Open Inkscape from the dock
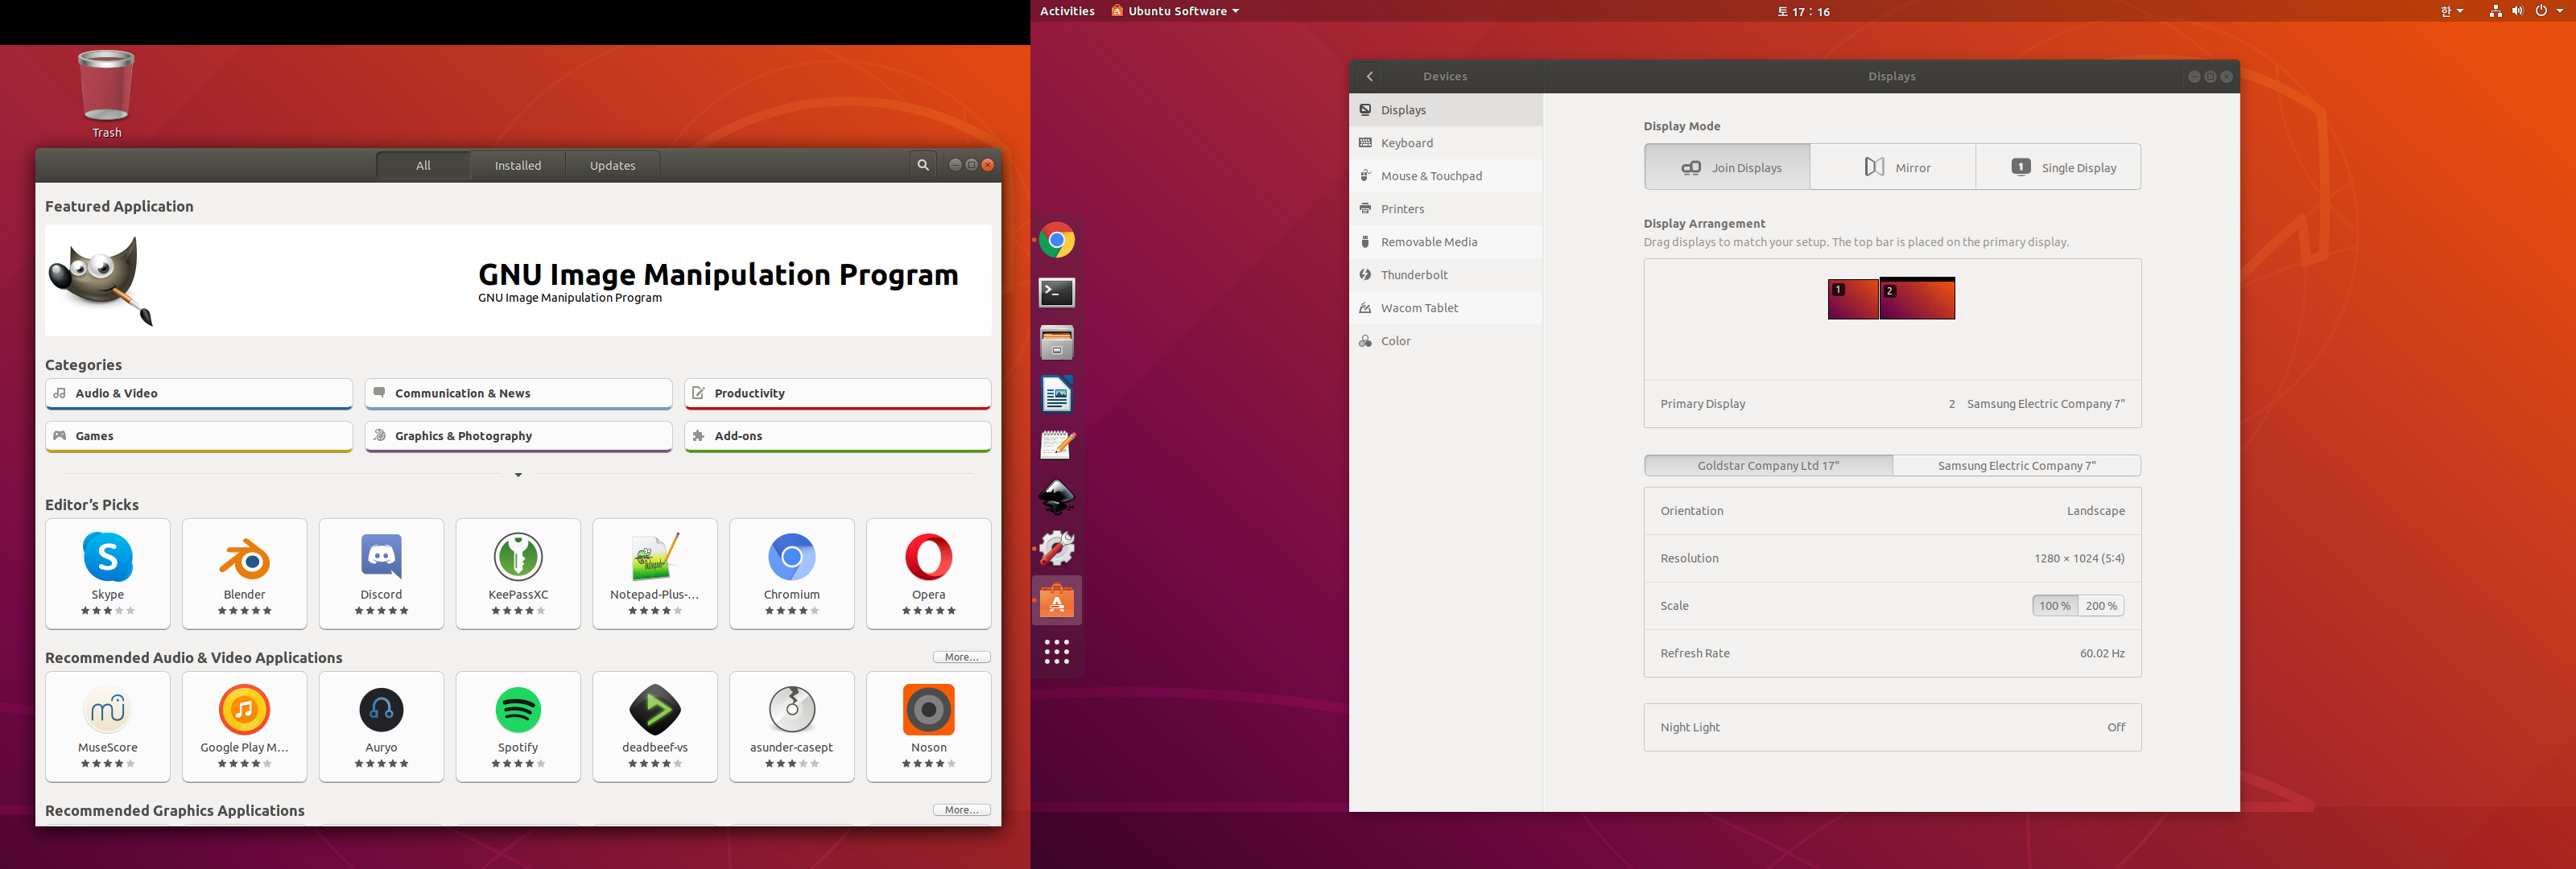This screenshot has height=869, width=2576. 1056,497
